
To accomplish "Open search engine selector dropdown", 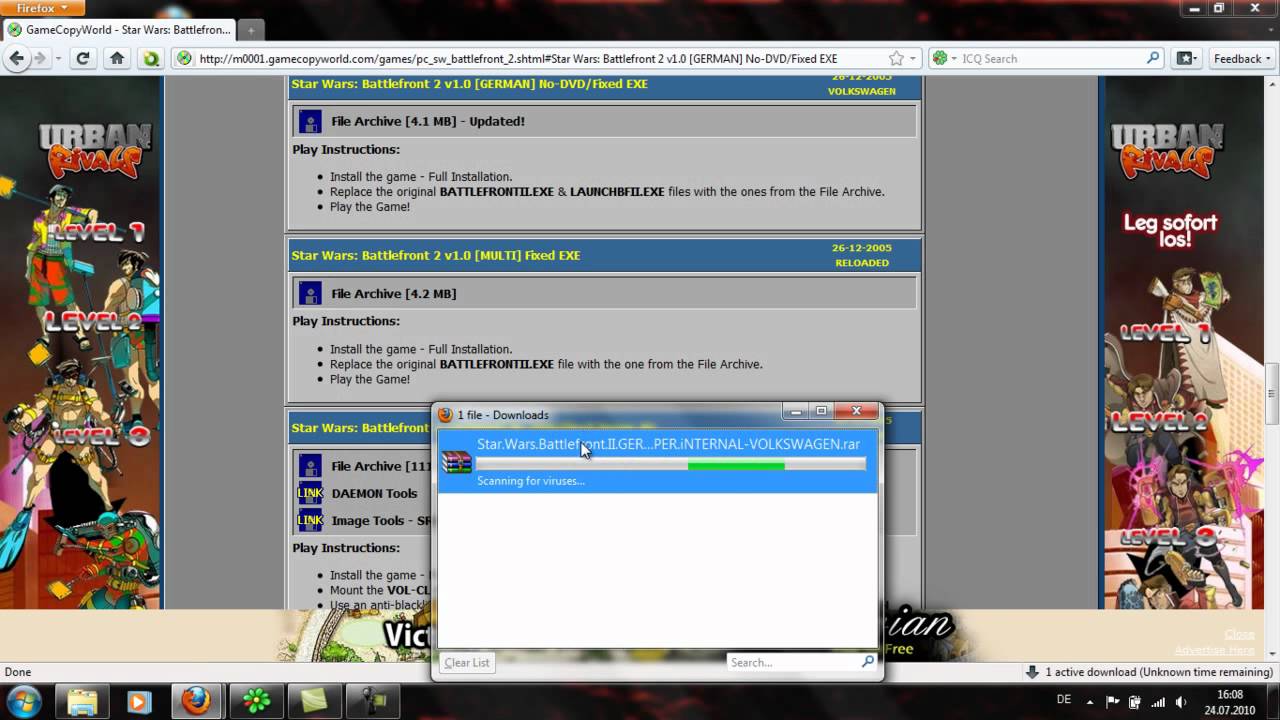I will click(943, 58).
